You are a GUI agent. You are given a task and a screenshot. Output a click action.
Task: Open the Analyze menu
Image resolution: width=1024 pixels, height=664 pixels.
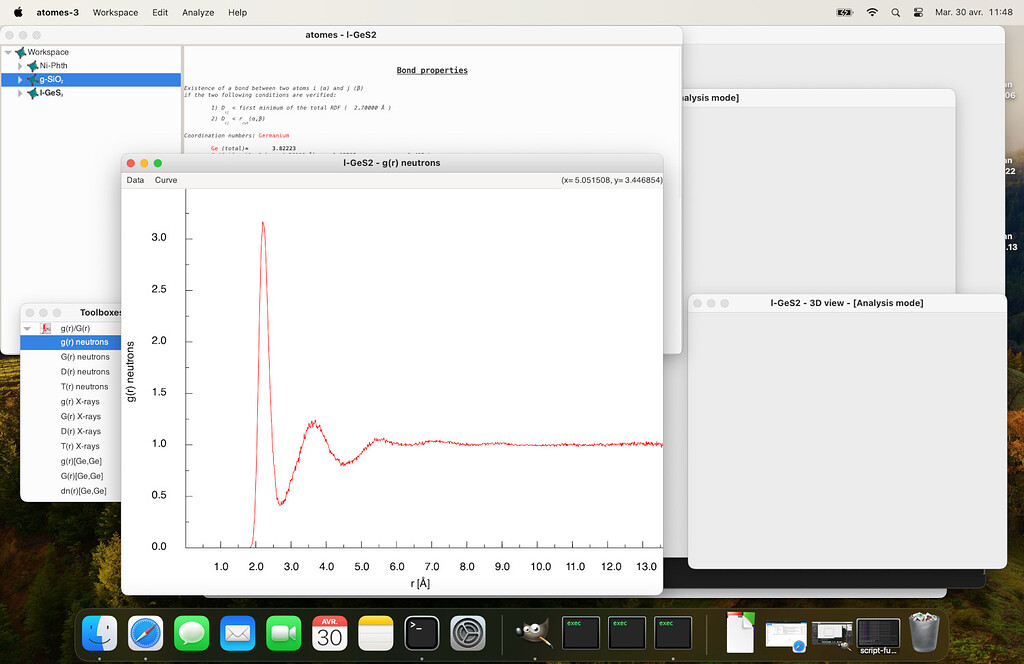198,12
